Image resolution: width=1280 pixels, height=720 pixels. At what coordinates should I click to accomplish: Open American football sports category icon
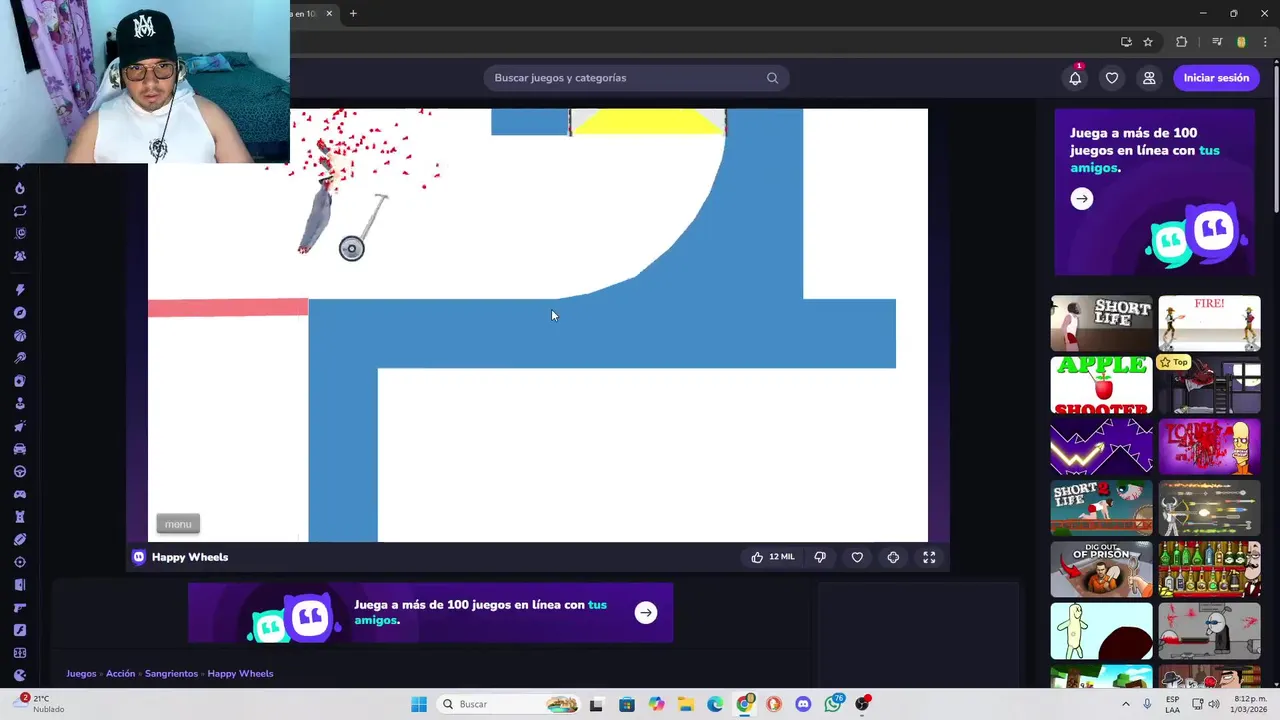coord(20,540)
